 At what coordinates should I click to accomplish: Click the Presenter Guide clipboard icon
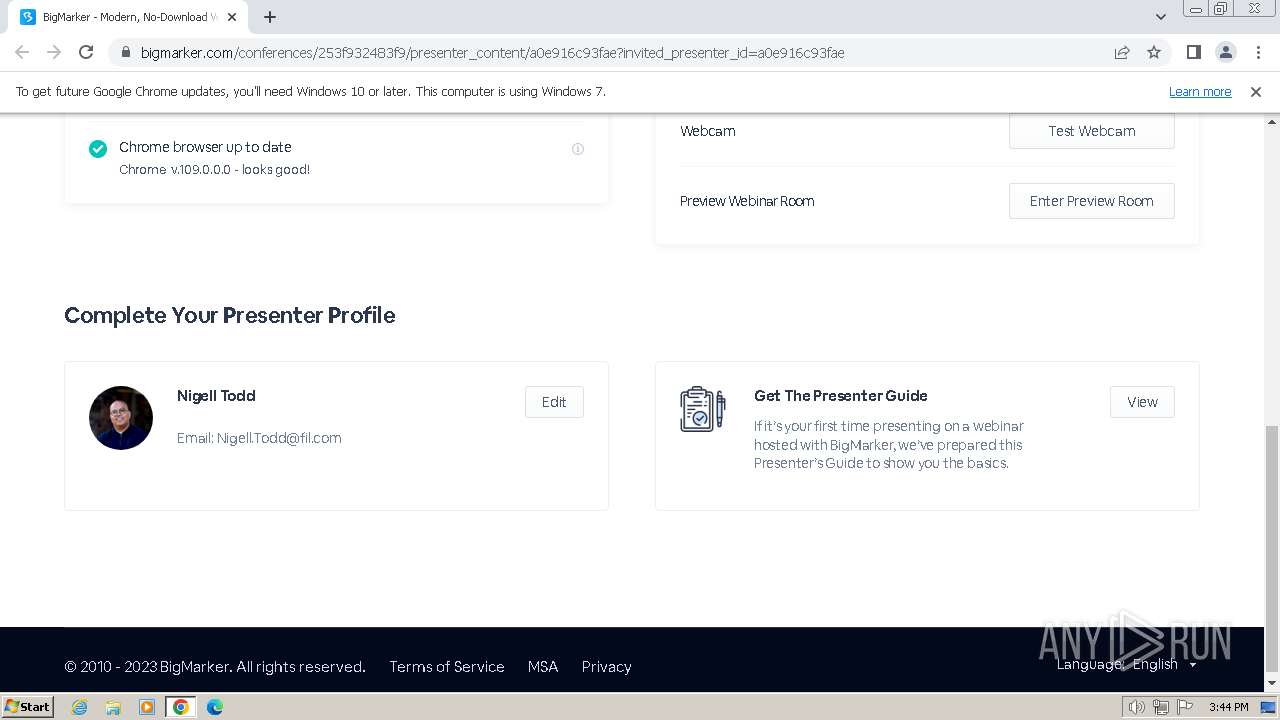[702, 409]
